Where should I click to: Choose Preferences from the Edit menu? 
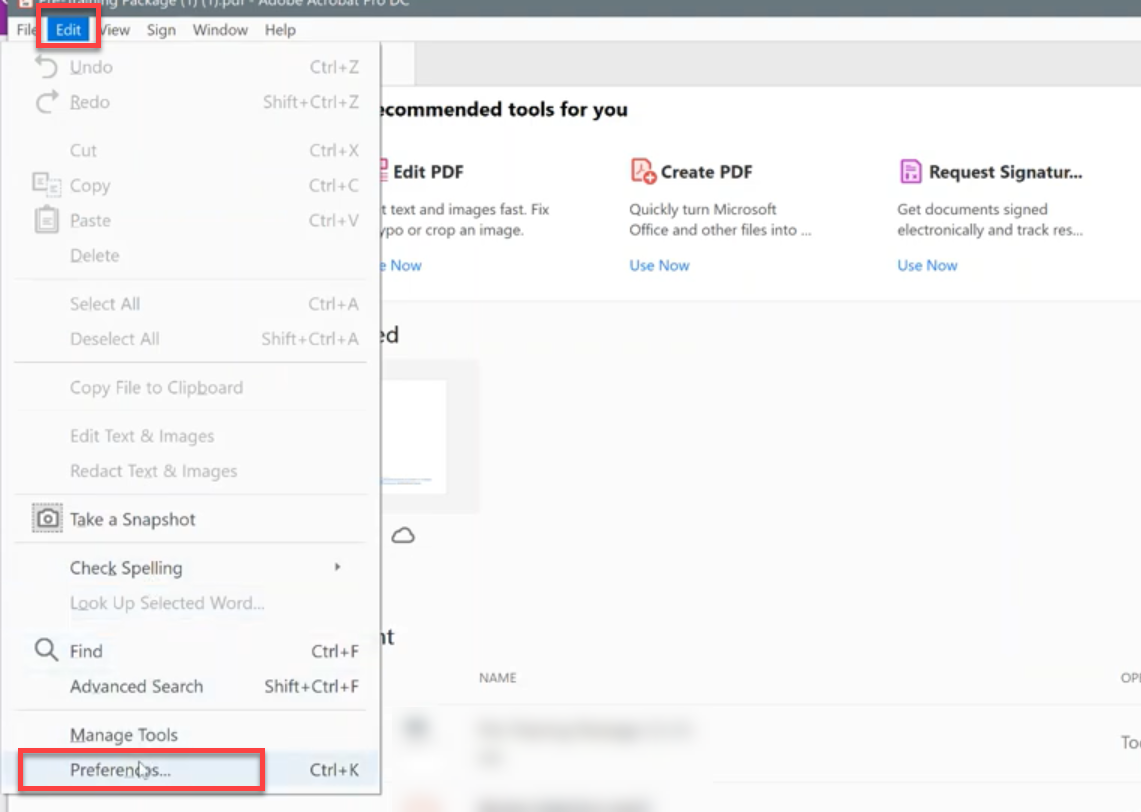191,770
